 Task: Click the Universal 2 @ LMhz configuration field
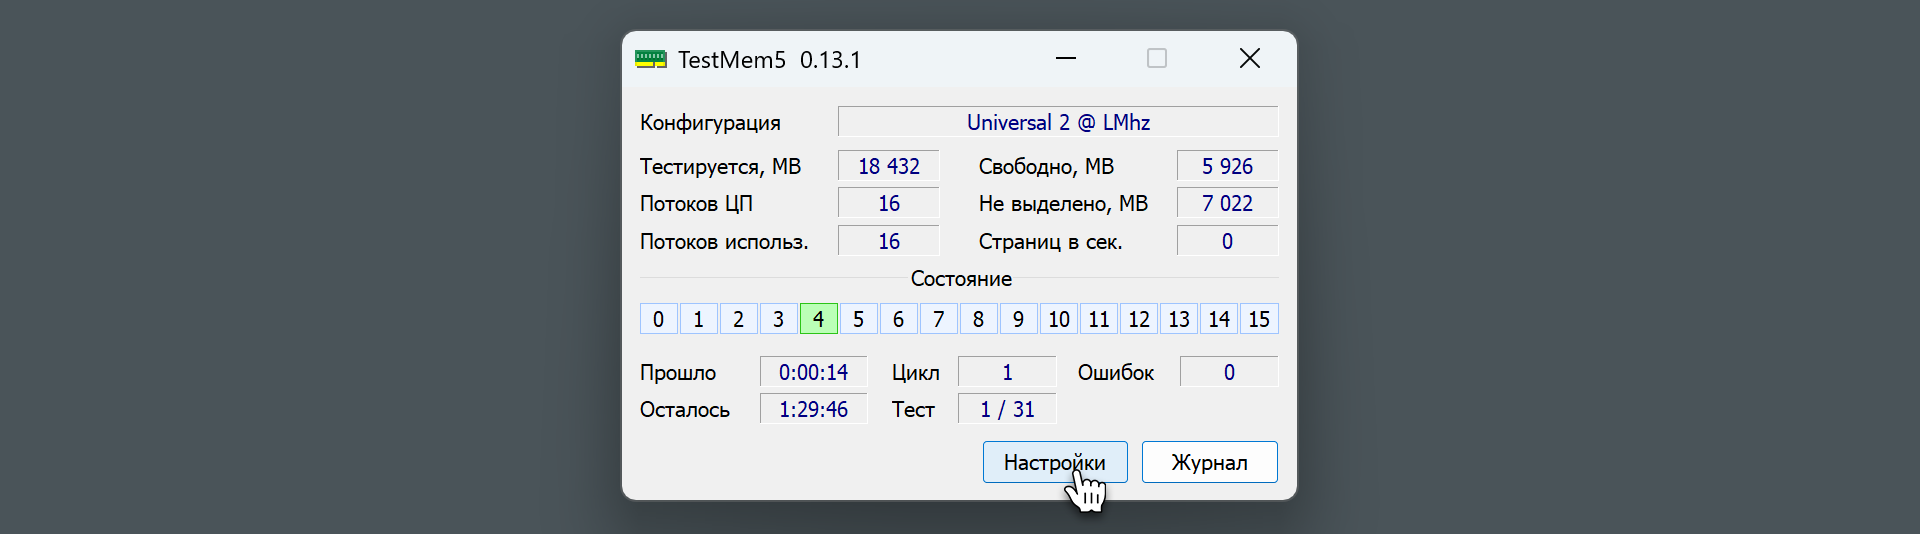1057,122
